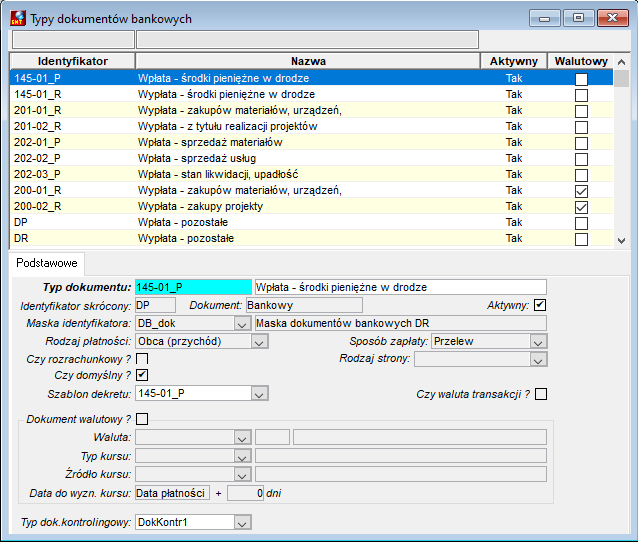Toggle Walutowy checkbox for row 201-01_R

(x=581, y=111)
